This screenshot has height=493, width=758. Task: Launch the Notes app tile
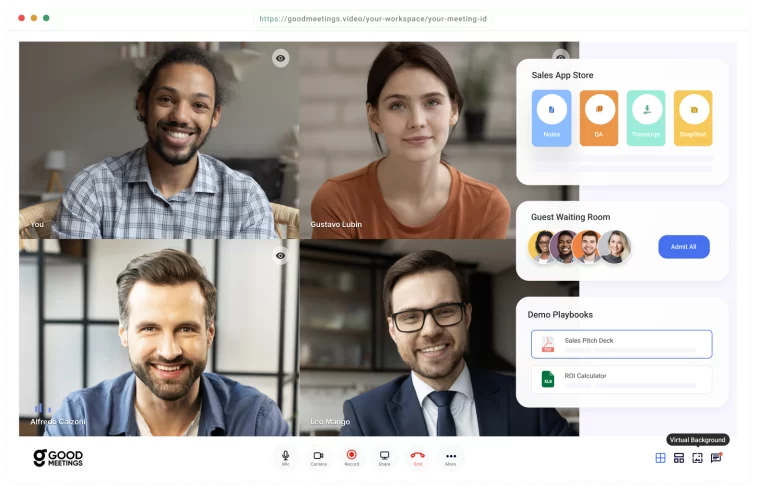pos(551,118)
